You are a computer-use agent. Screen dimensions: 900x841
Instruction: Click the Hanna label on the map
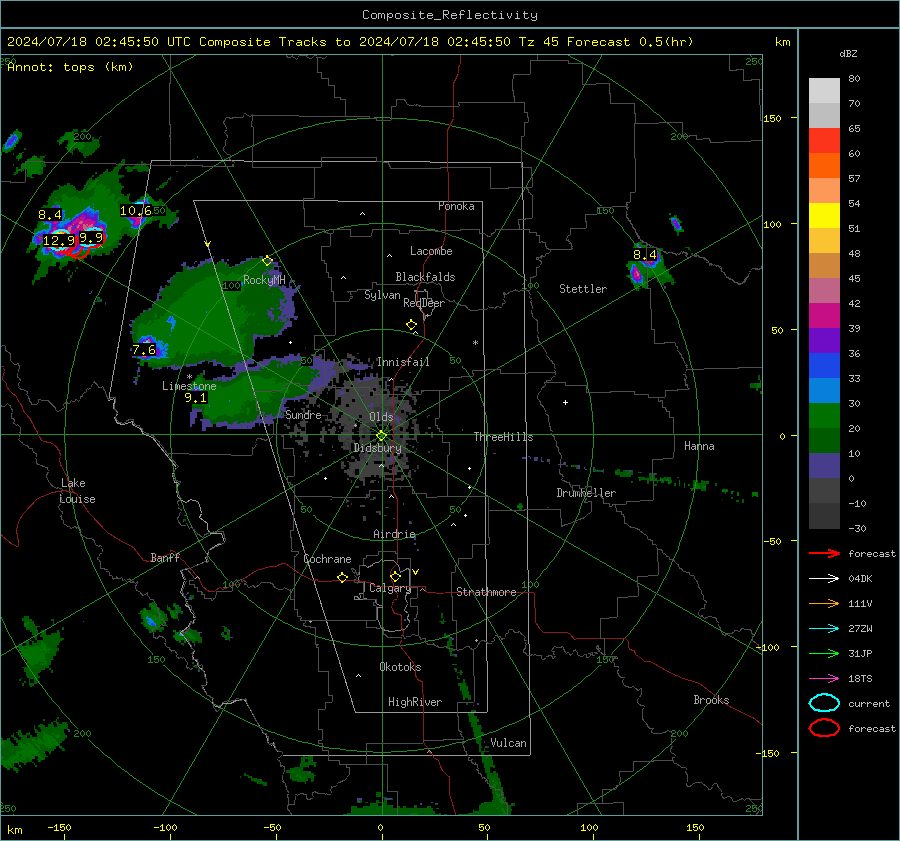tap(699, 446)
